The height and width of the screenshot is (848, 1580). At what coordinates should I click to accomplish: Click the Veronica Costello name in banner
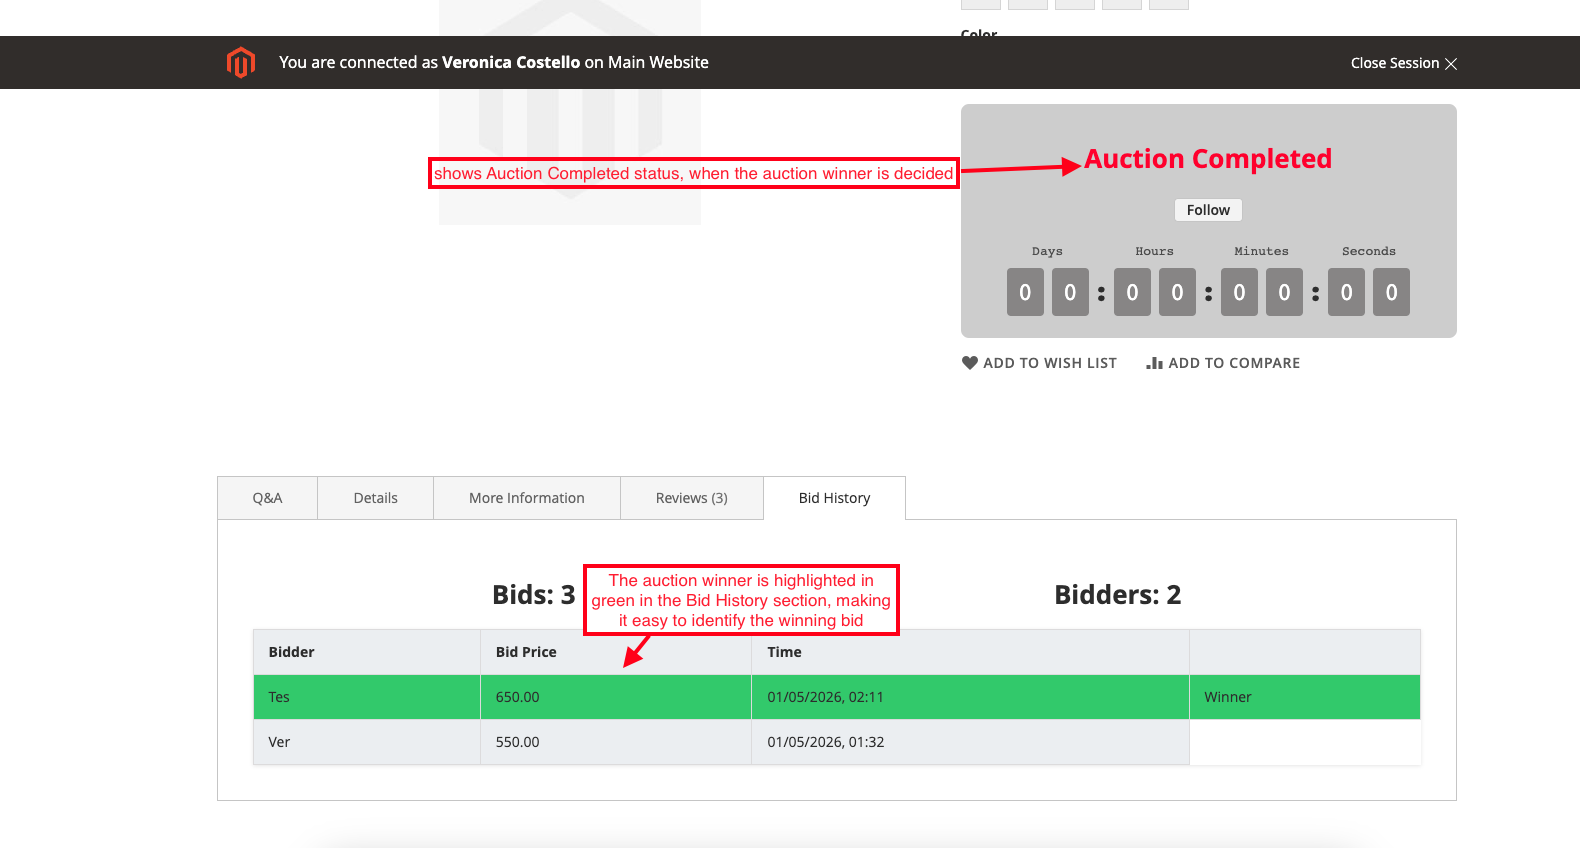[510, 62]
